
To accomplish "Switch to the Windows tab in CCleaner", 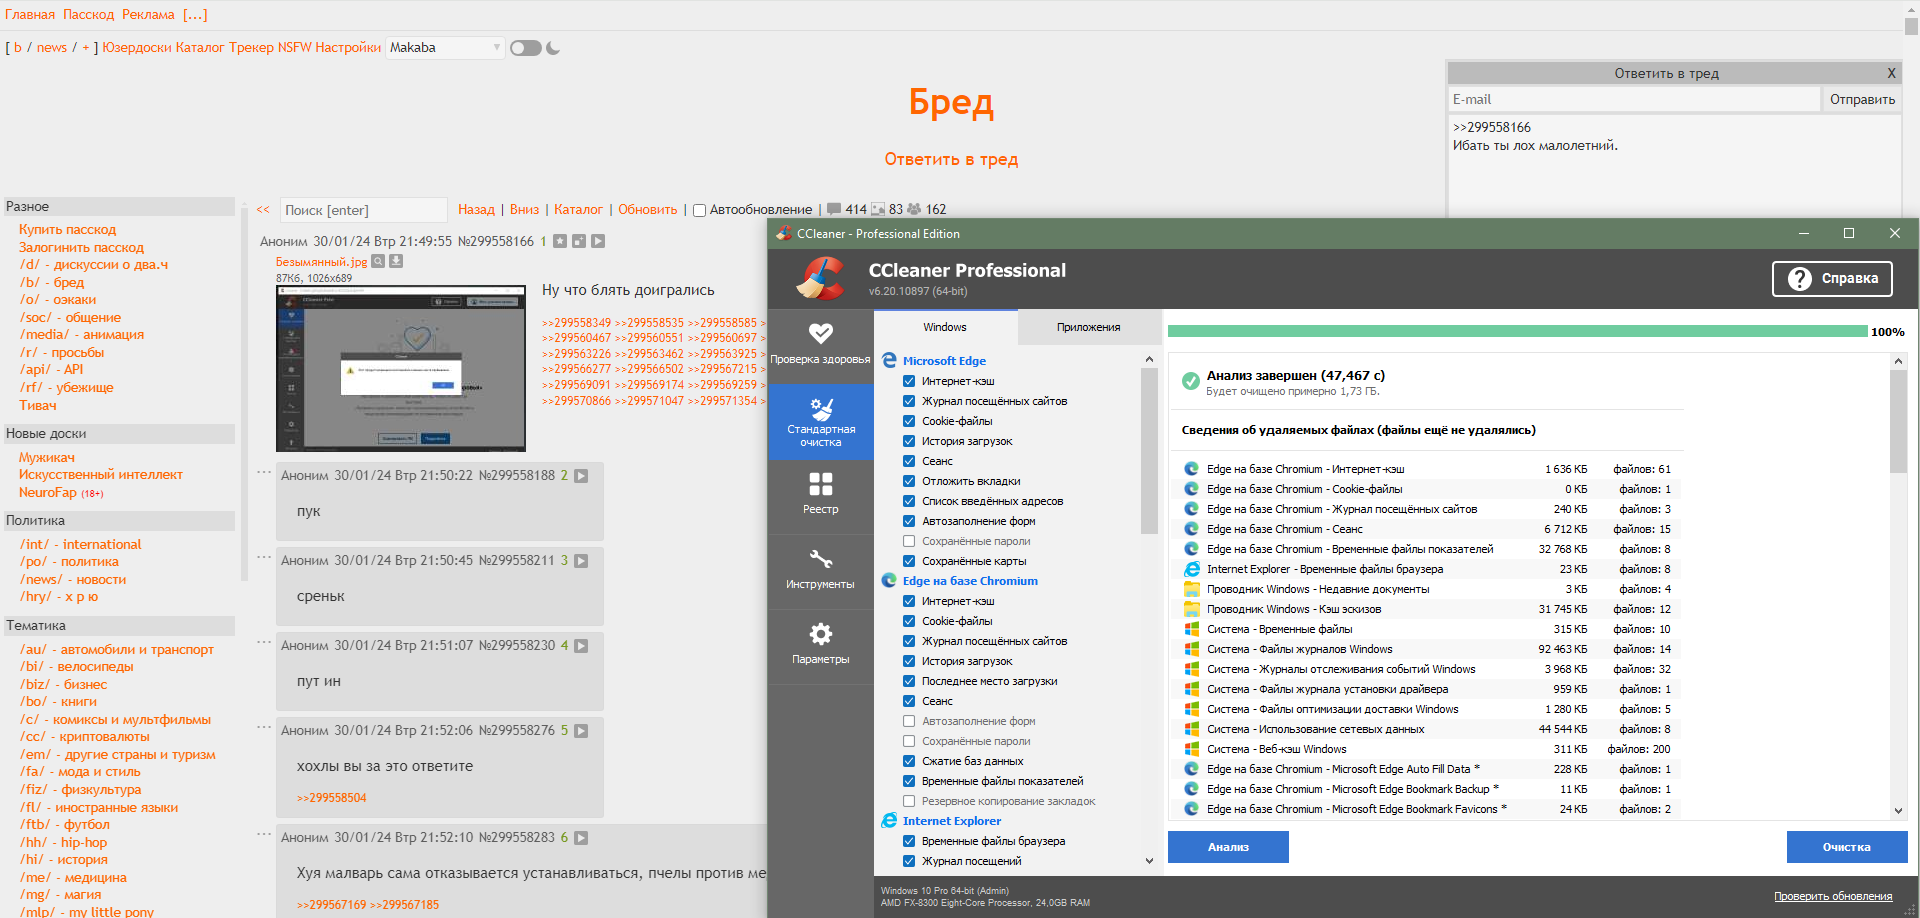I will tap(945, 327).
